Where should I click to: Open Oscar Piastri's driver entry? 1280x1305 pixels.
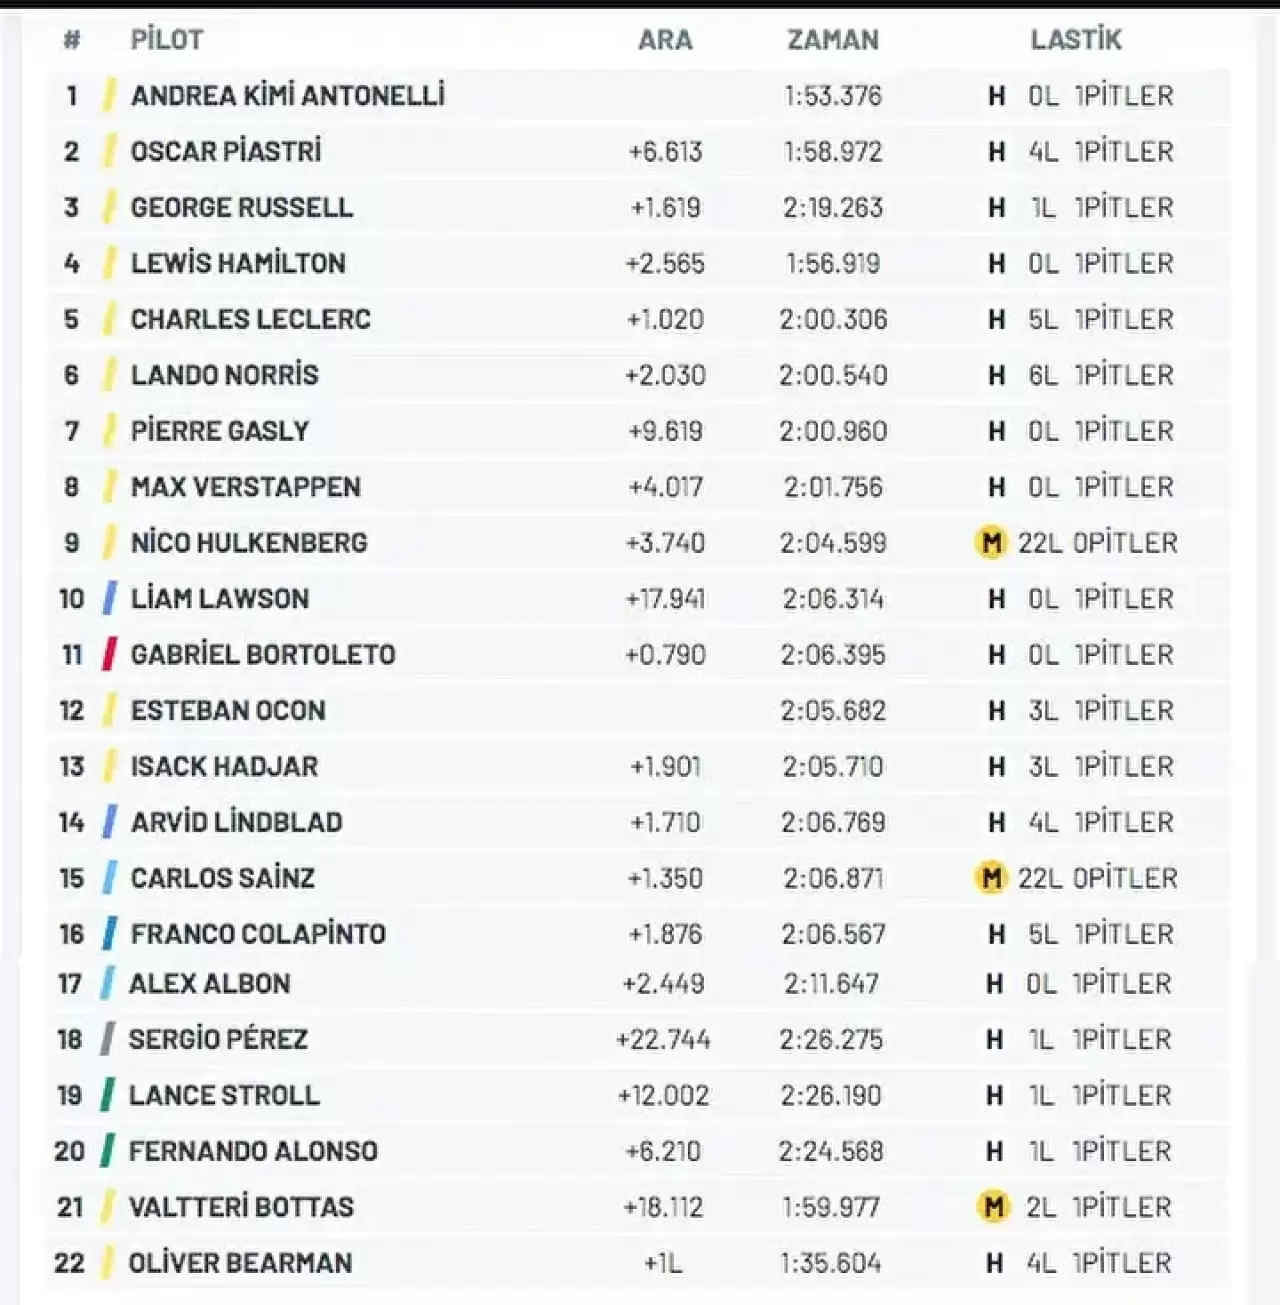(x=226, y=152)
